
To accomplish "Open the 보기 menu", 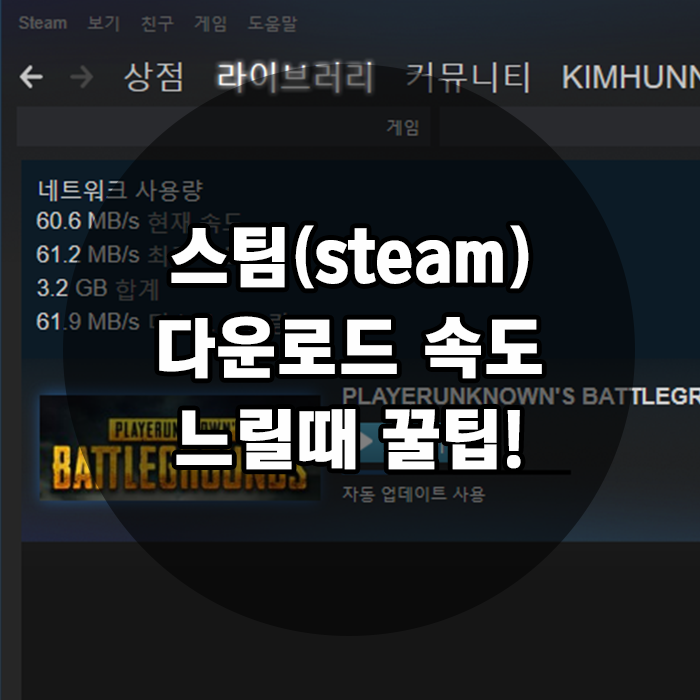I will click(104, 23).
